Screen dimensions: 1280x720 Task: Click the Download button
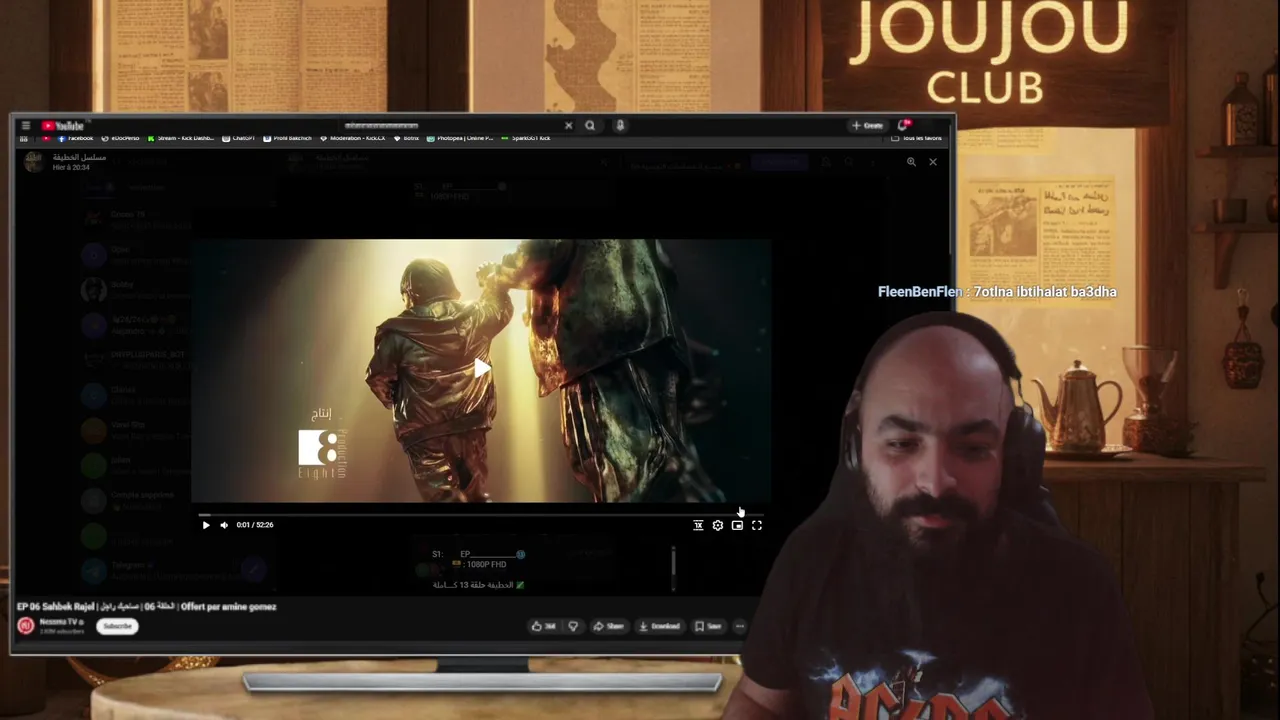tap(660, 626)
